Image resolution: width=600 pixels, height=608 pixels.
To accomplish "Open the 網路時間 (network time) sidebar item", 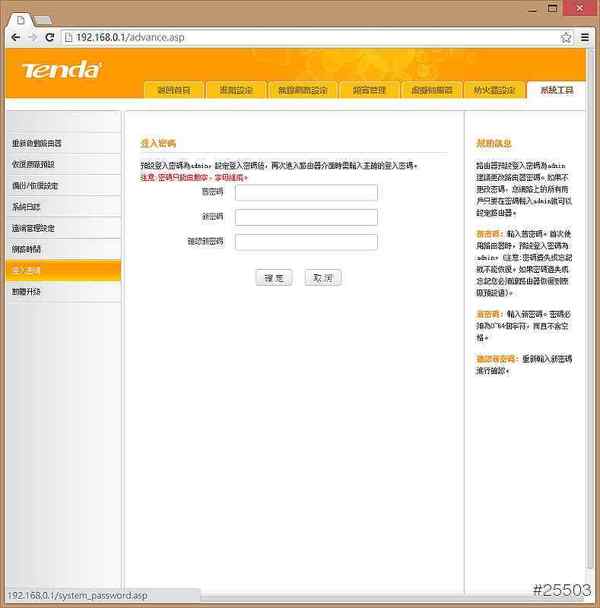I will [64, 249].
